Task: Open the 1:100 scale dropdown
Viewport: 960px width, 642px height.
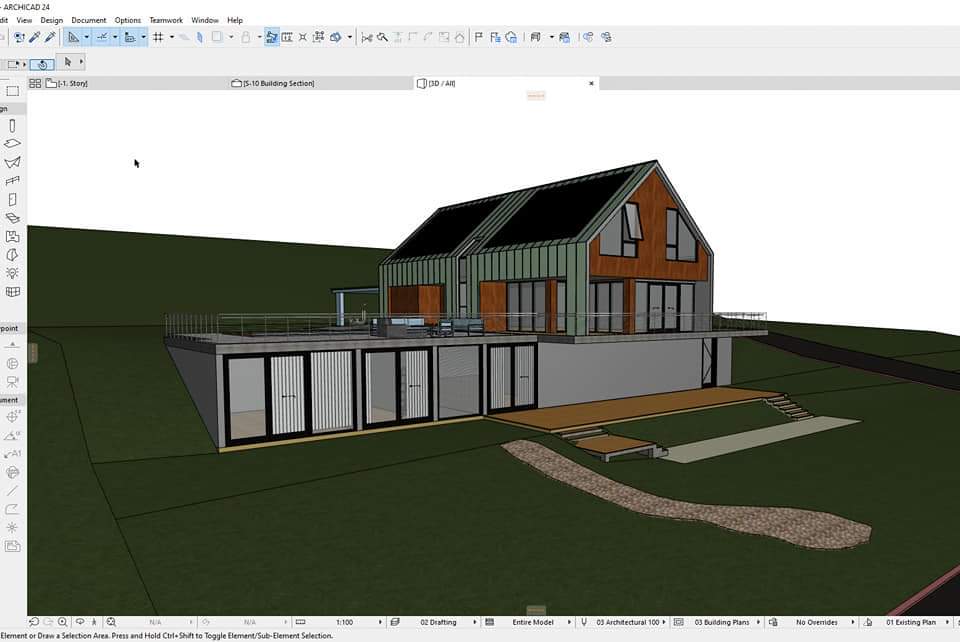Action: tap(345, 622)
